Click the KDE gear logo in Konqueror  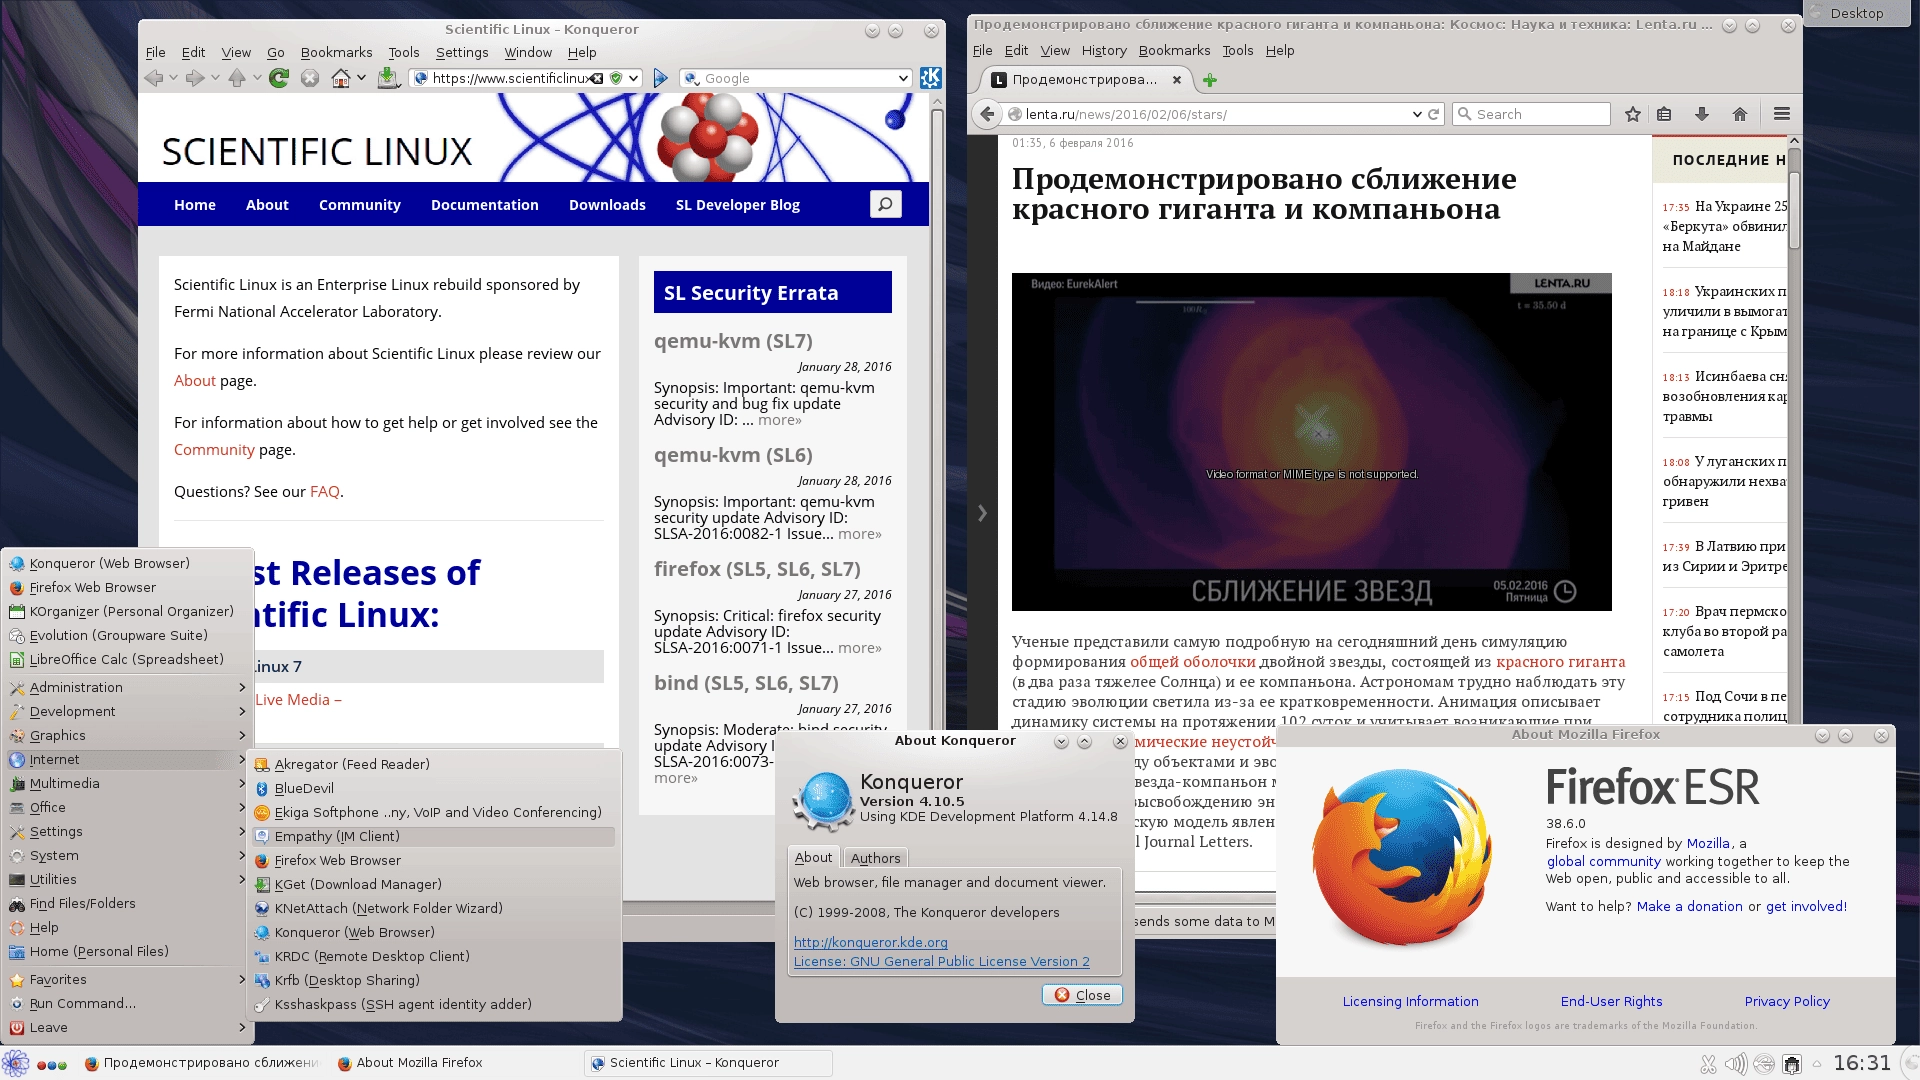click(930, 78)
